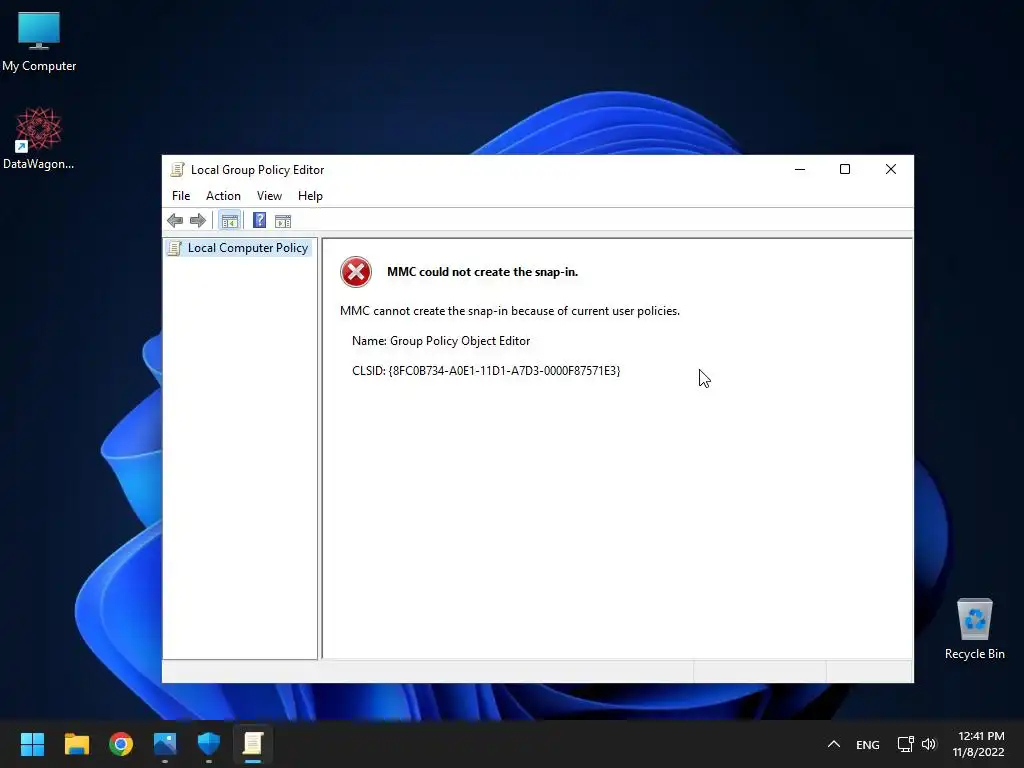1024x768 pixels.
Task: Click "Name: Group Policy Object Editor" line
Action: coord(441,341)
